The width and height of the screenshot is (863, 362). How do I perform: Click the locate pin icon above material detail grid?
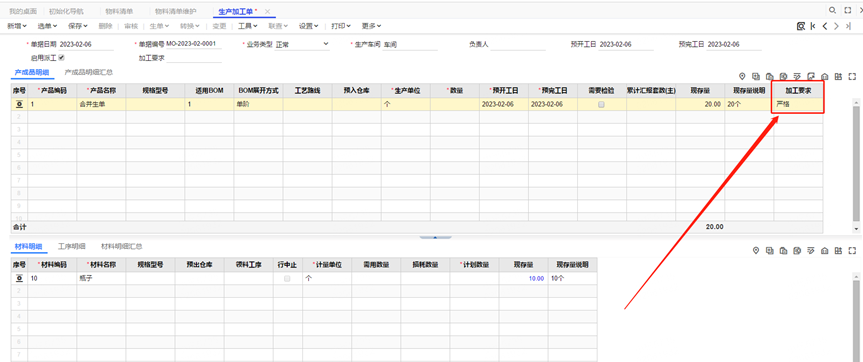pyautogui.click(x=756, y=250)
